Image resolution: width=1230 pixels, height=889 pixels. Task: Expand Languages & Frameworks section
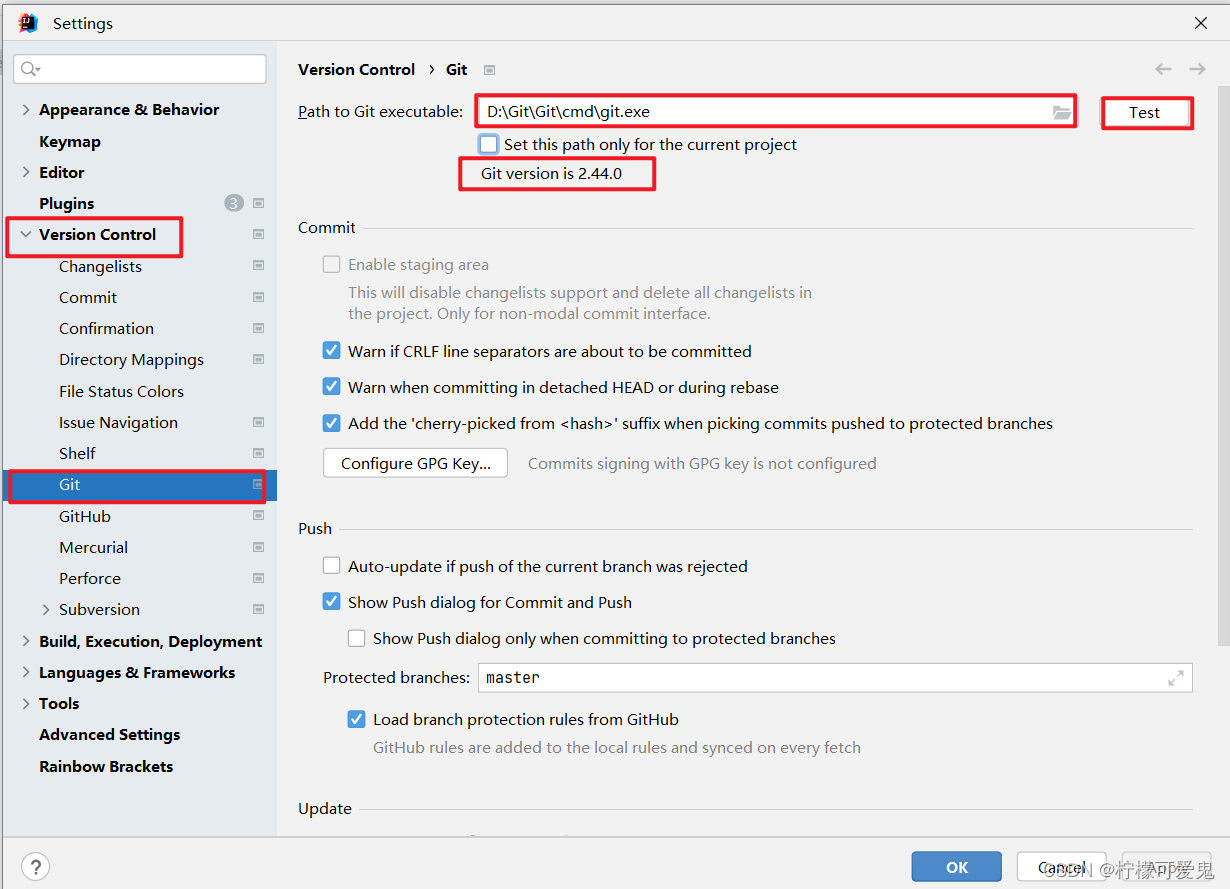click(26, 672)
